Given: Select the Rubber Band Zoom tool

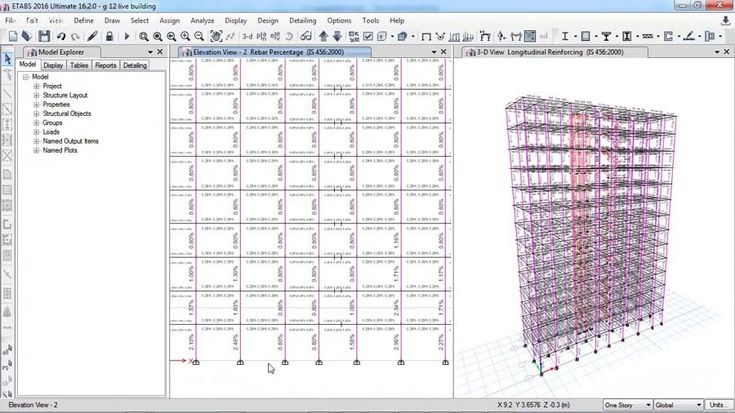Looking at the screenshot, I should 143,36.
